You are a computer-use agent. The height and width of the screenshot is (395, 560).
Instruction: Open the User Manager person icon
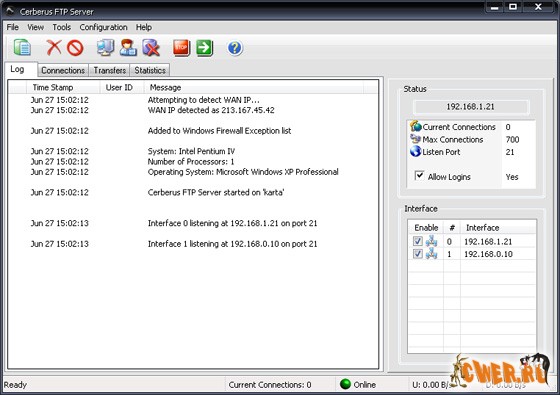(x=128, y=48)
